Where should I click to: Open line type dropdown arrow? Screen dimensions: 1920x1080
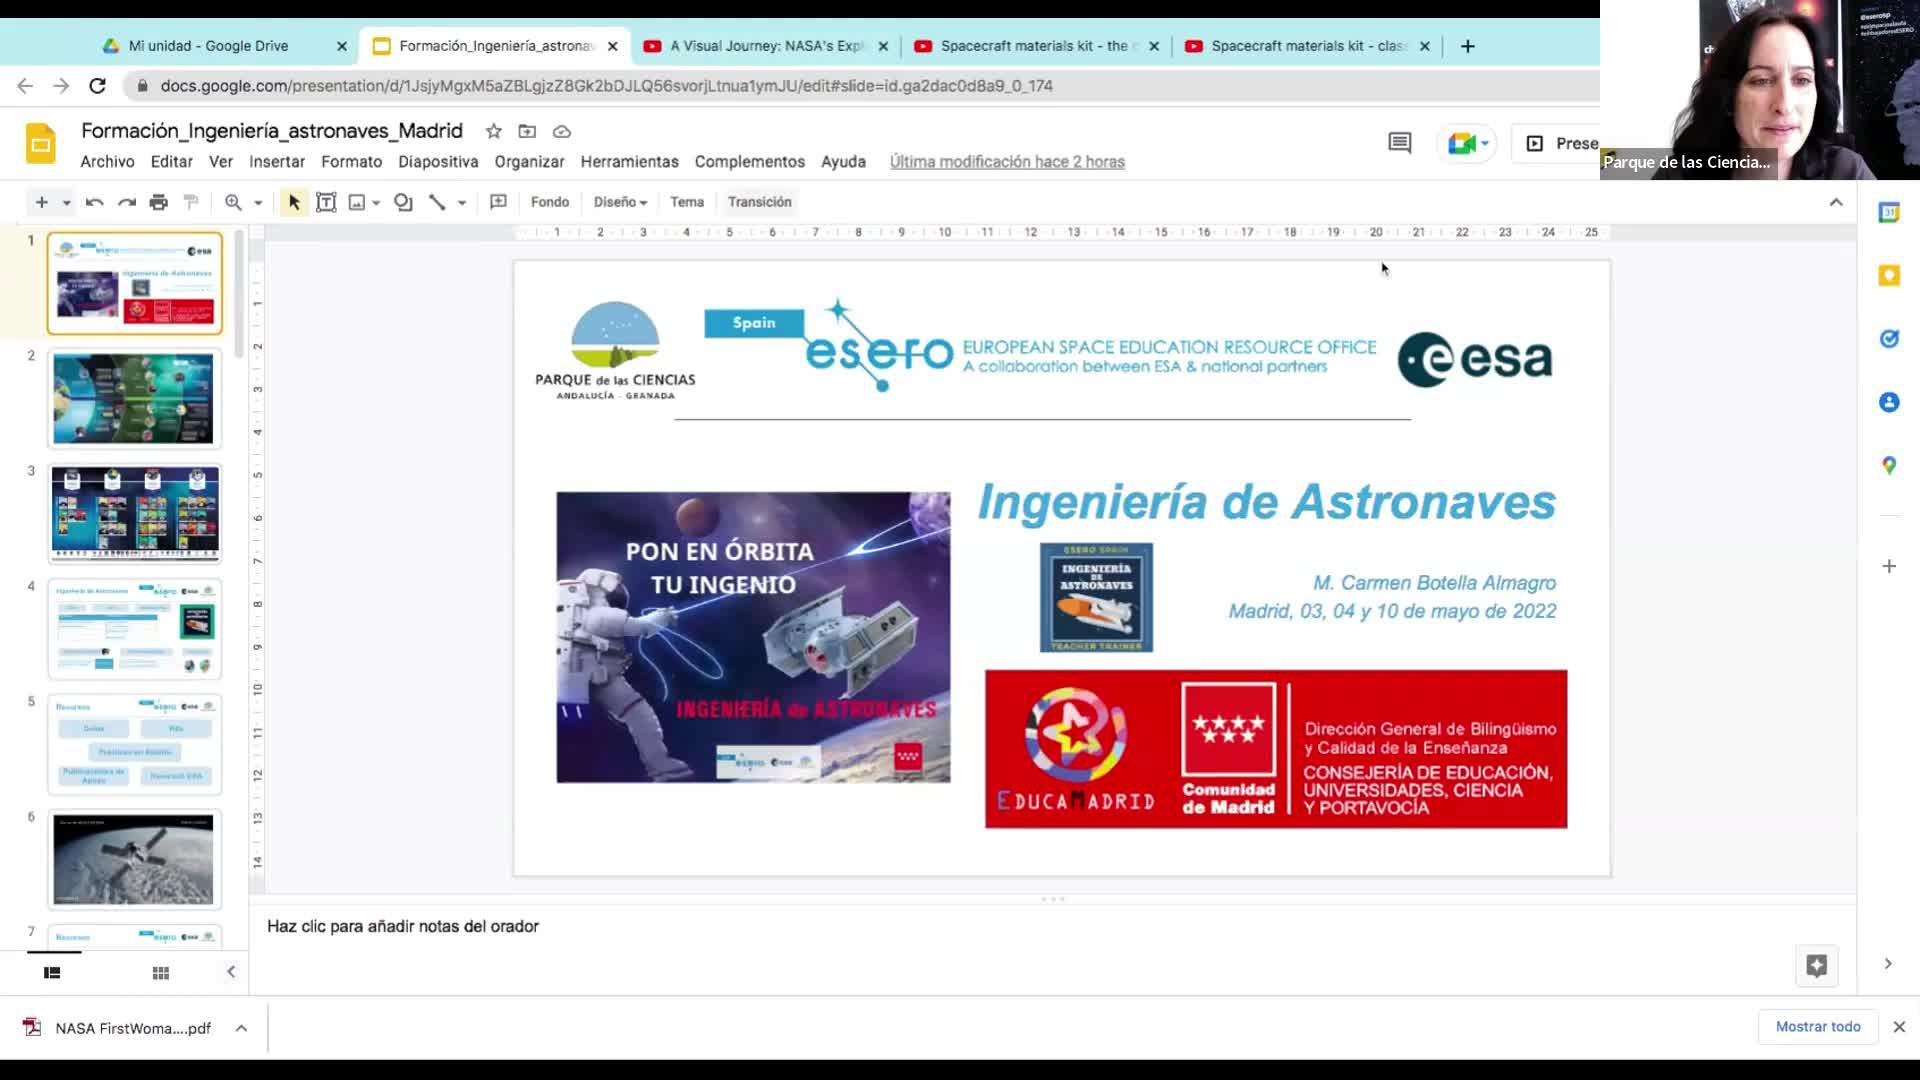click(462, 202)
